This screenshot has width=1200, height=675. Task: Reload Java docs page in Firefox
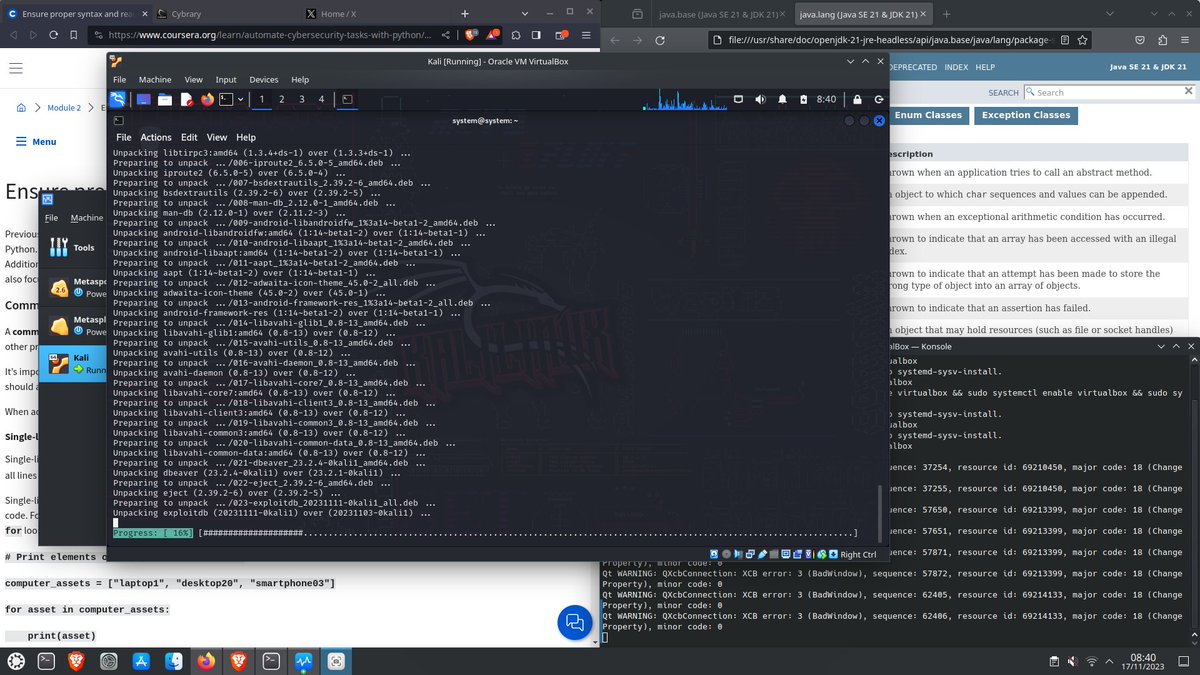tap(660, 40)
